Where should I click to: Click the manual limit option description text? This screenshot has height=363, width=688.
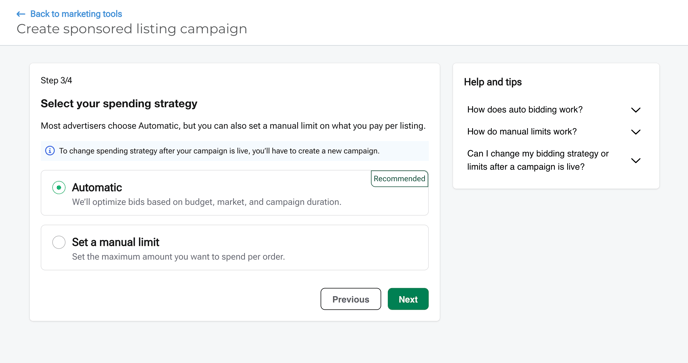pos(178,256)
